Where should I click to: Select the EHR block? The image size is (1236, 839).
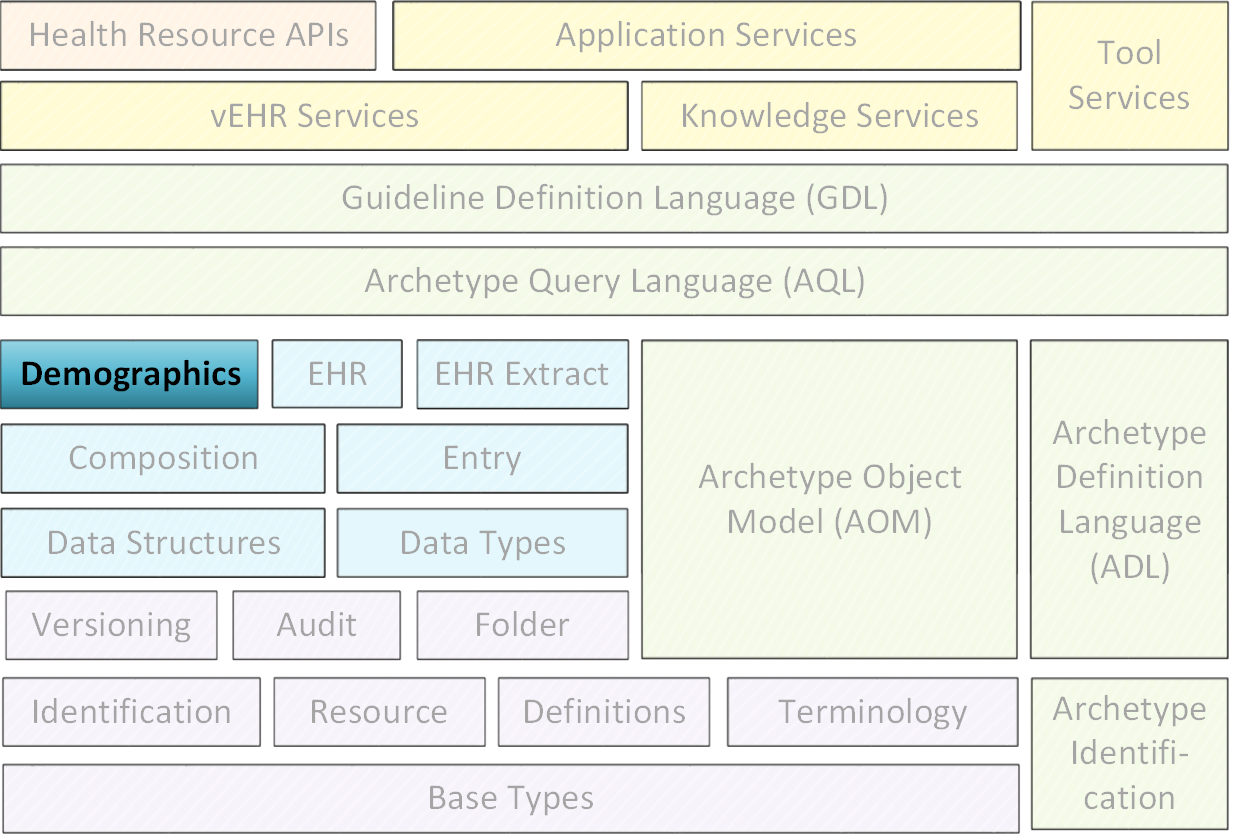point(337,374)
